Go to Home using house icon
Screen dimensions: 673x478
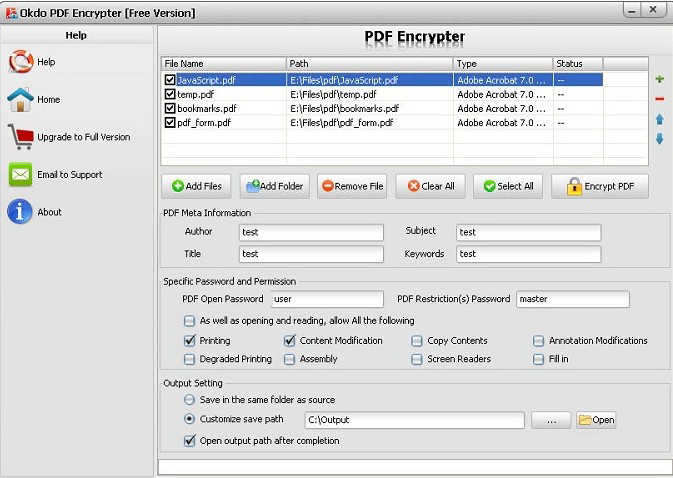(20, 100)
